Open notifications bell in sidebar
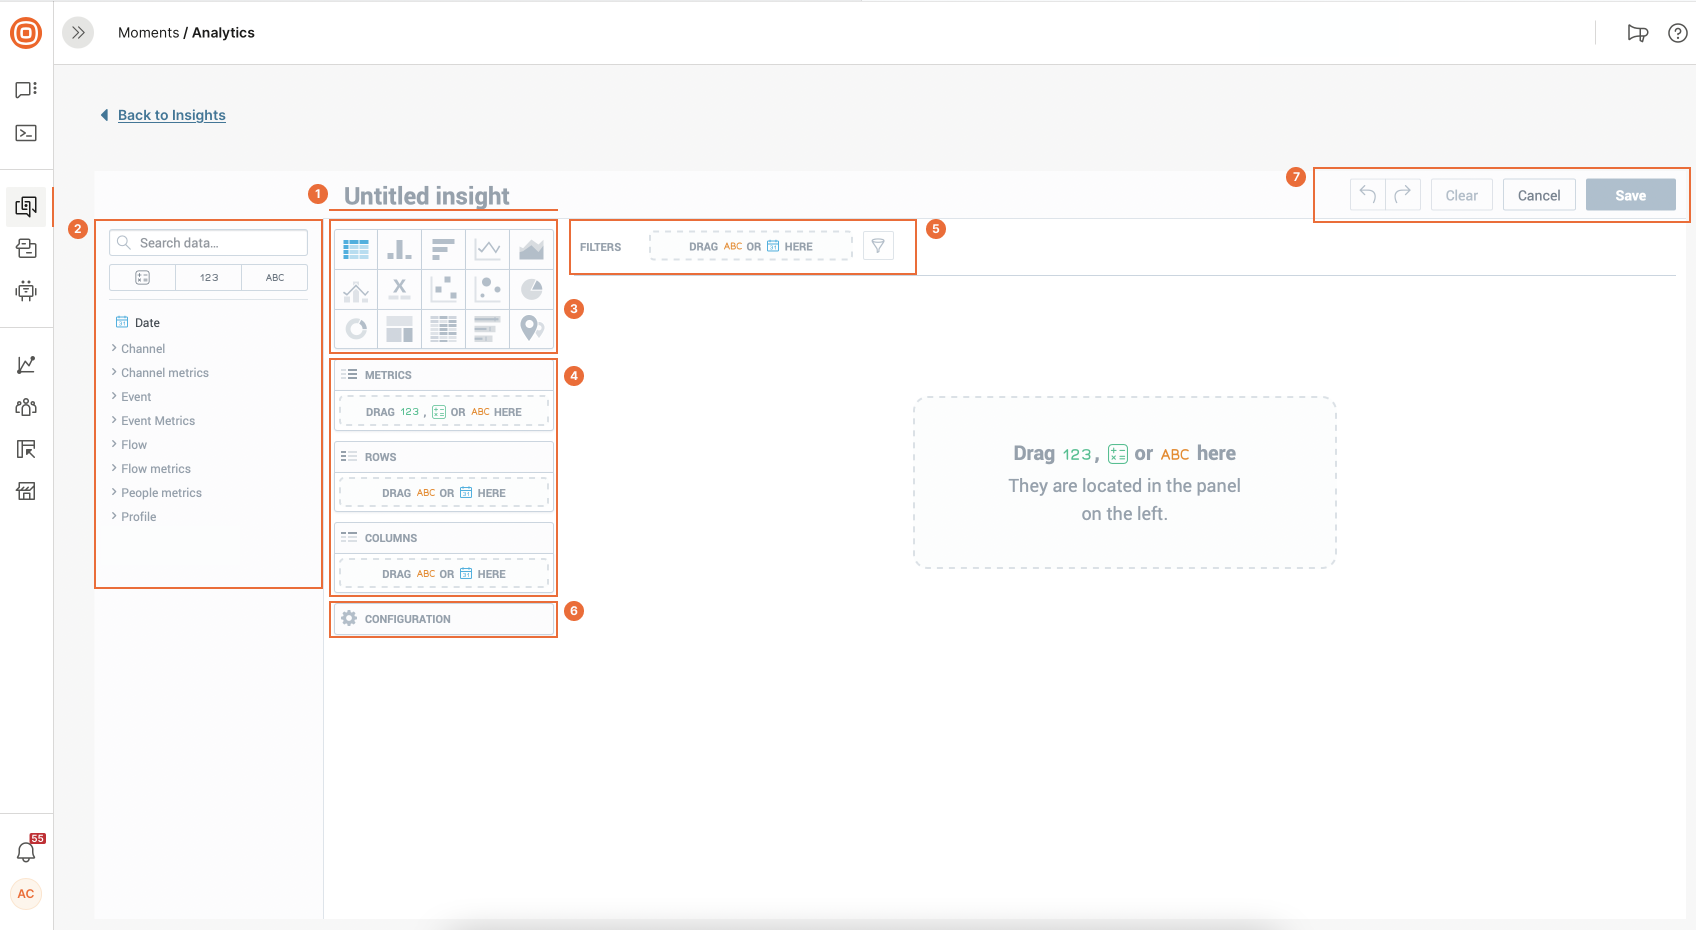Image resolution: width=1696 pixels, height=930 pixels. point(26,852)
